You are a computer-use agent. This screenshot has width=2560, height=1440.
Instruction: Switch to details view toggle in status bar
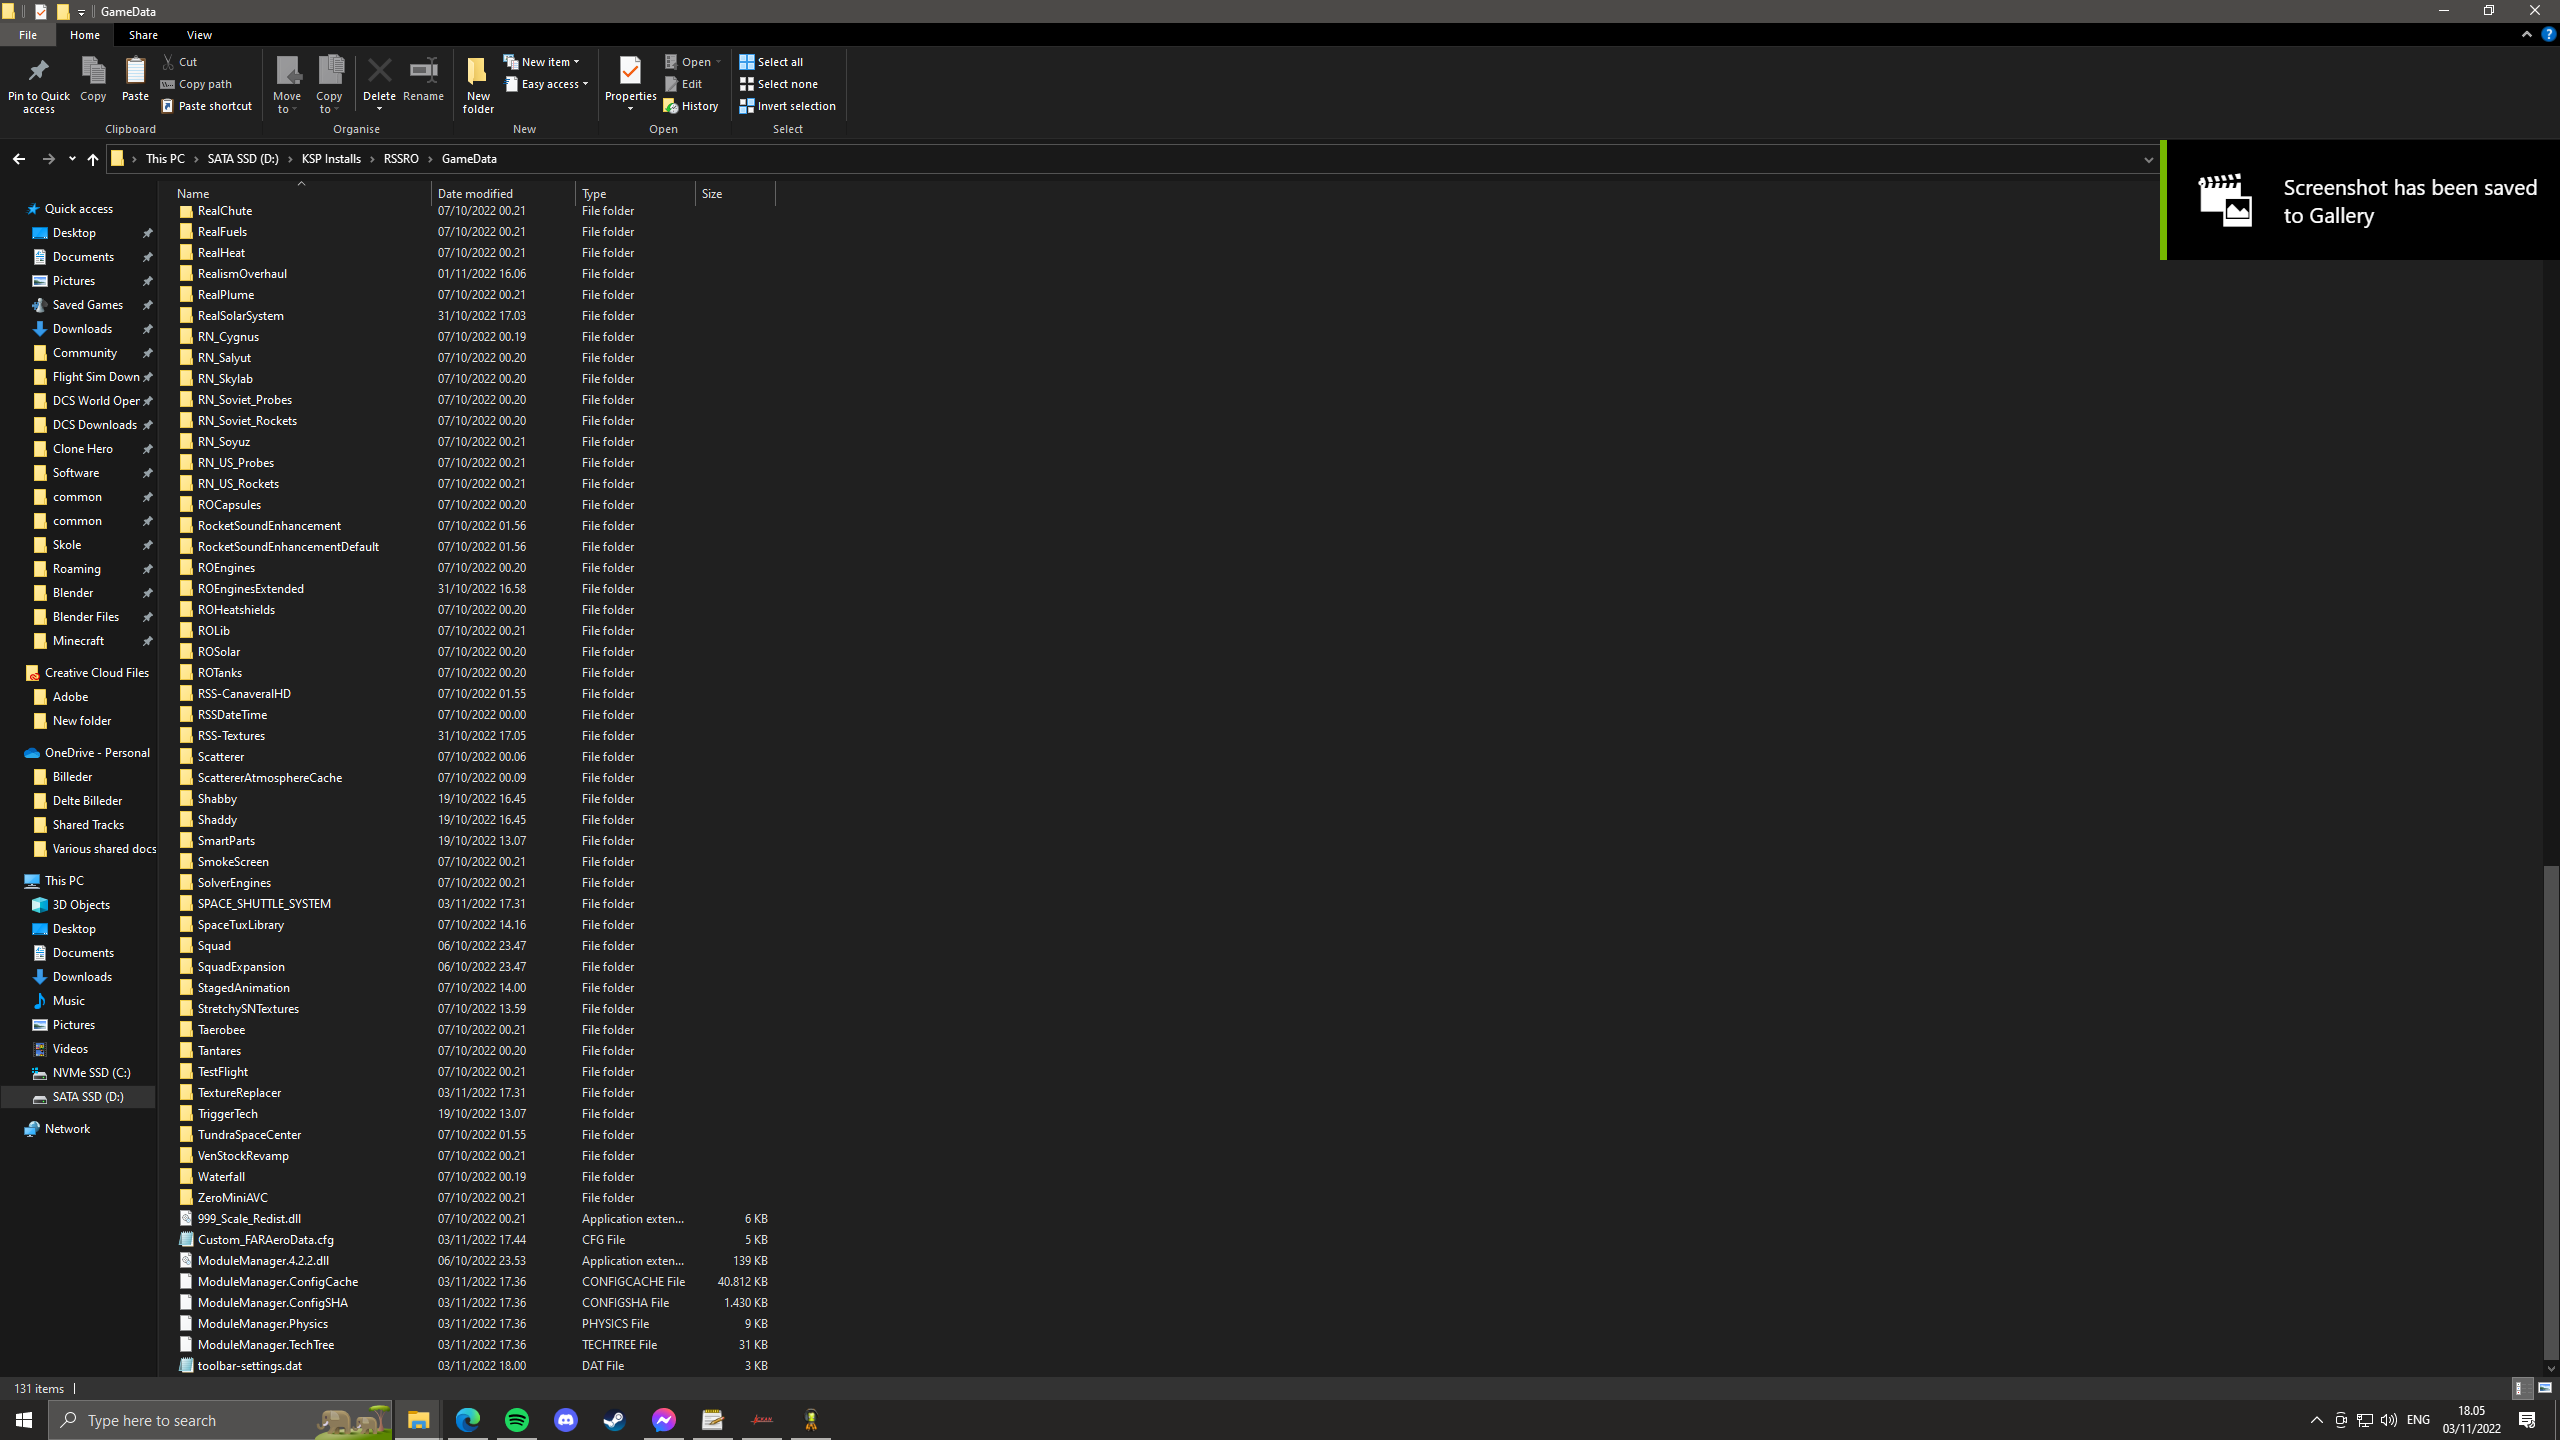pyautogui.click(x=2521, y=1388)
